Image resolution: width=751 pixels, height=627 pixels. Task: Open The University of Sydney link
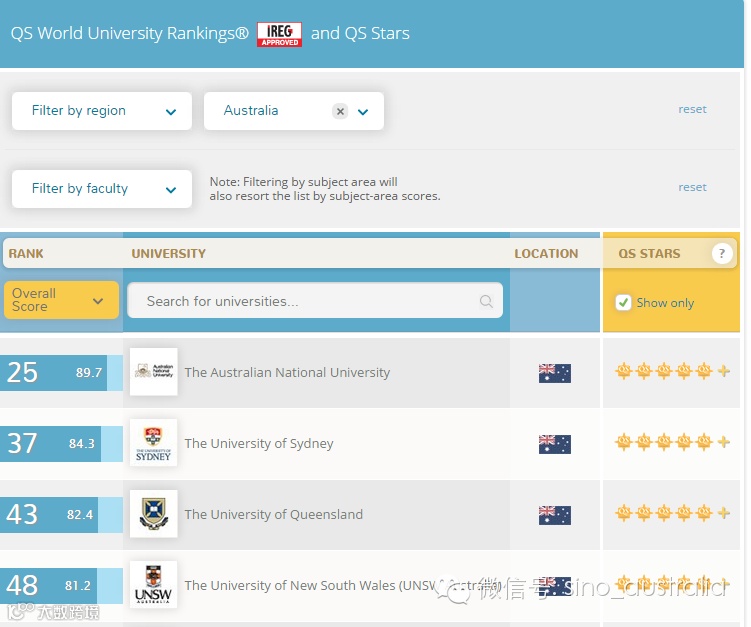pos(259,444)
